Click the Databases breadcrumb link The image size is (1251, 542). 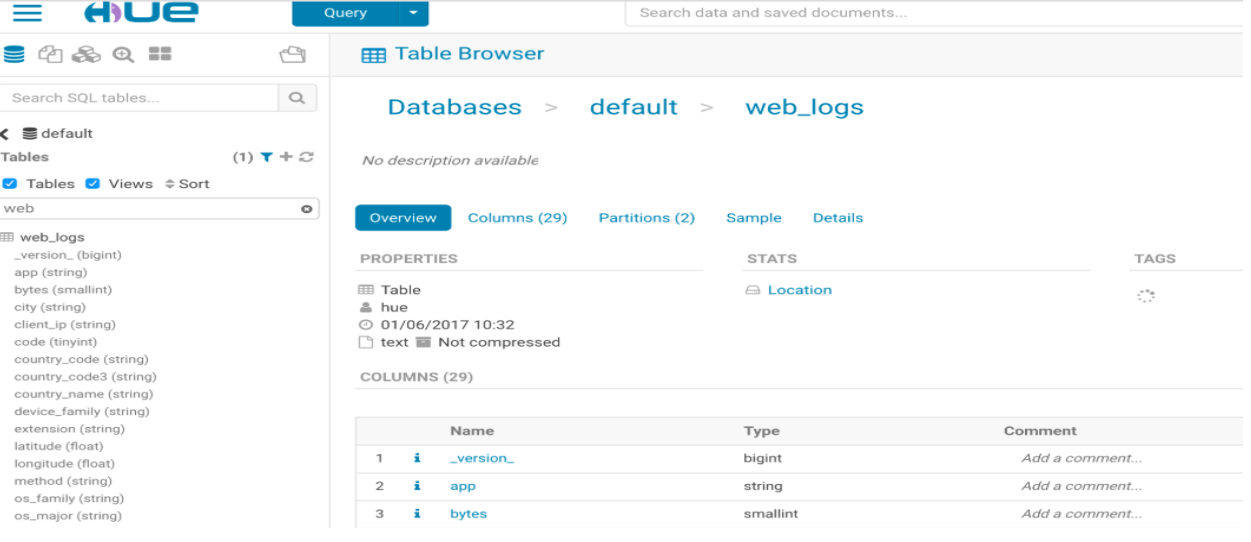click(x=455, y=107)
